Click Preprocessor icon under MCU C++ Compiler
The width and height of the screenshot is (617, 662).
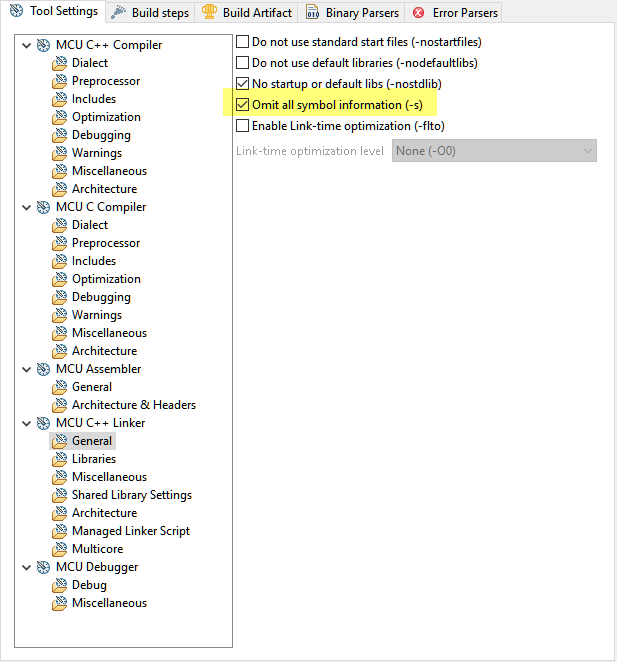[x=60, y=81]
